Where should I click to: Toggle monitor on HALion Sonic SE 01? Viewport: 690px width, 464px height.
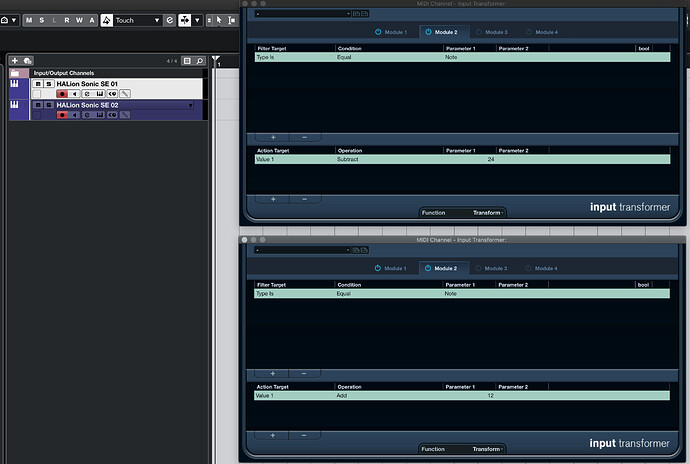point(74,94)
